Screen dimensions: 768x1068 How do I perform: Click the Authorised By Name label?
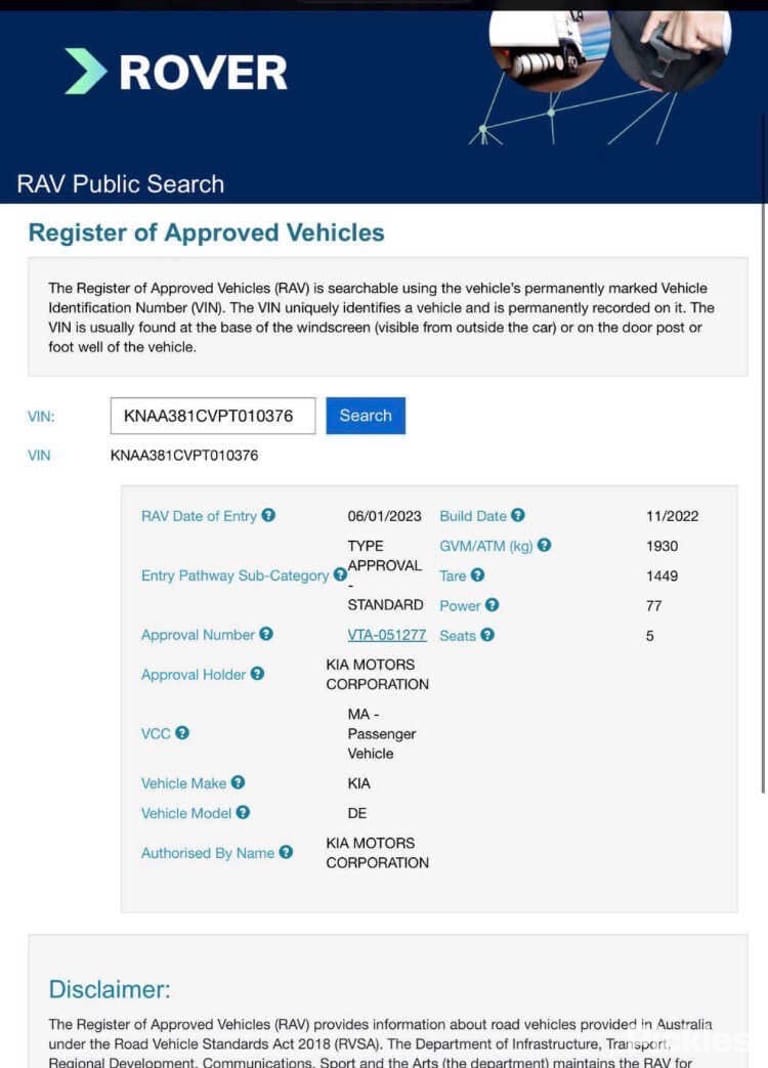click(208, 853)
